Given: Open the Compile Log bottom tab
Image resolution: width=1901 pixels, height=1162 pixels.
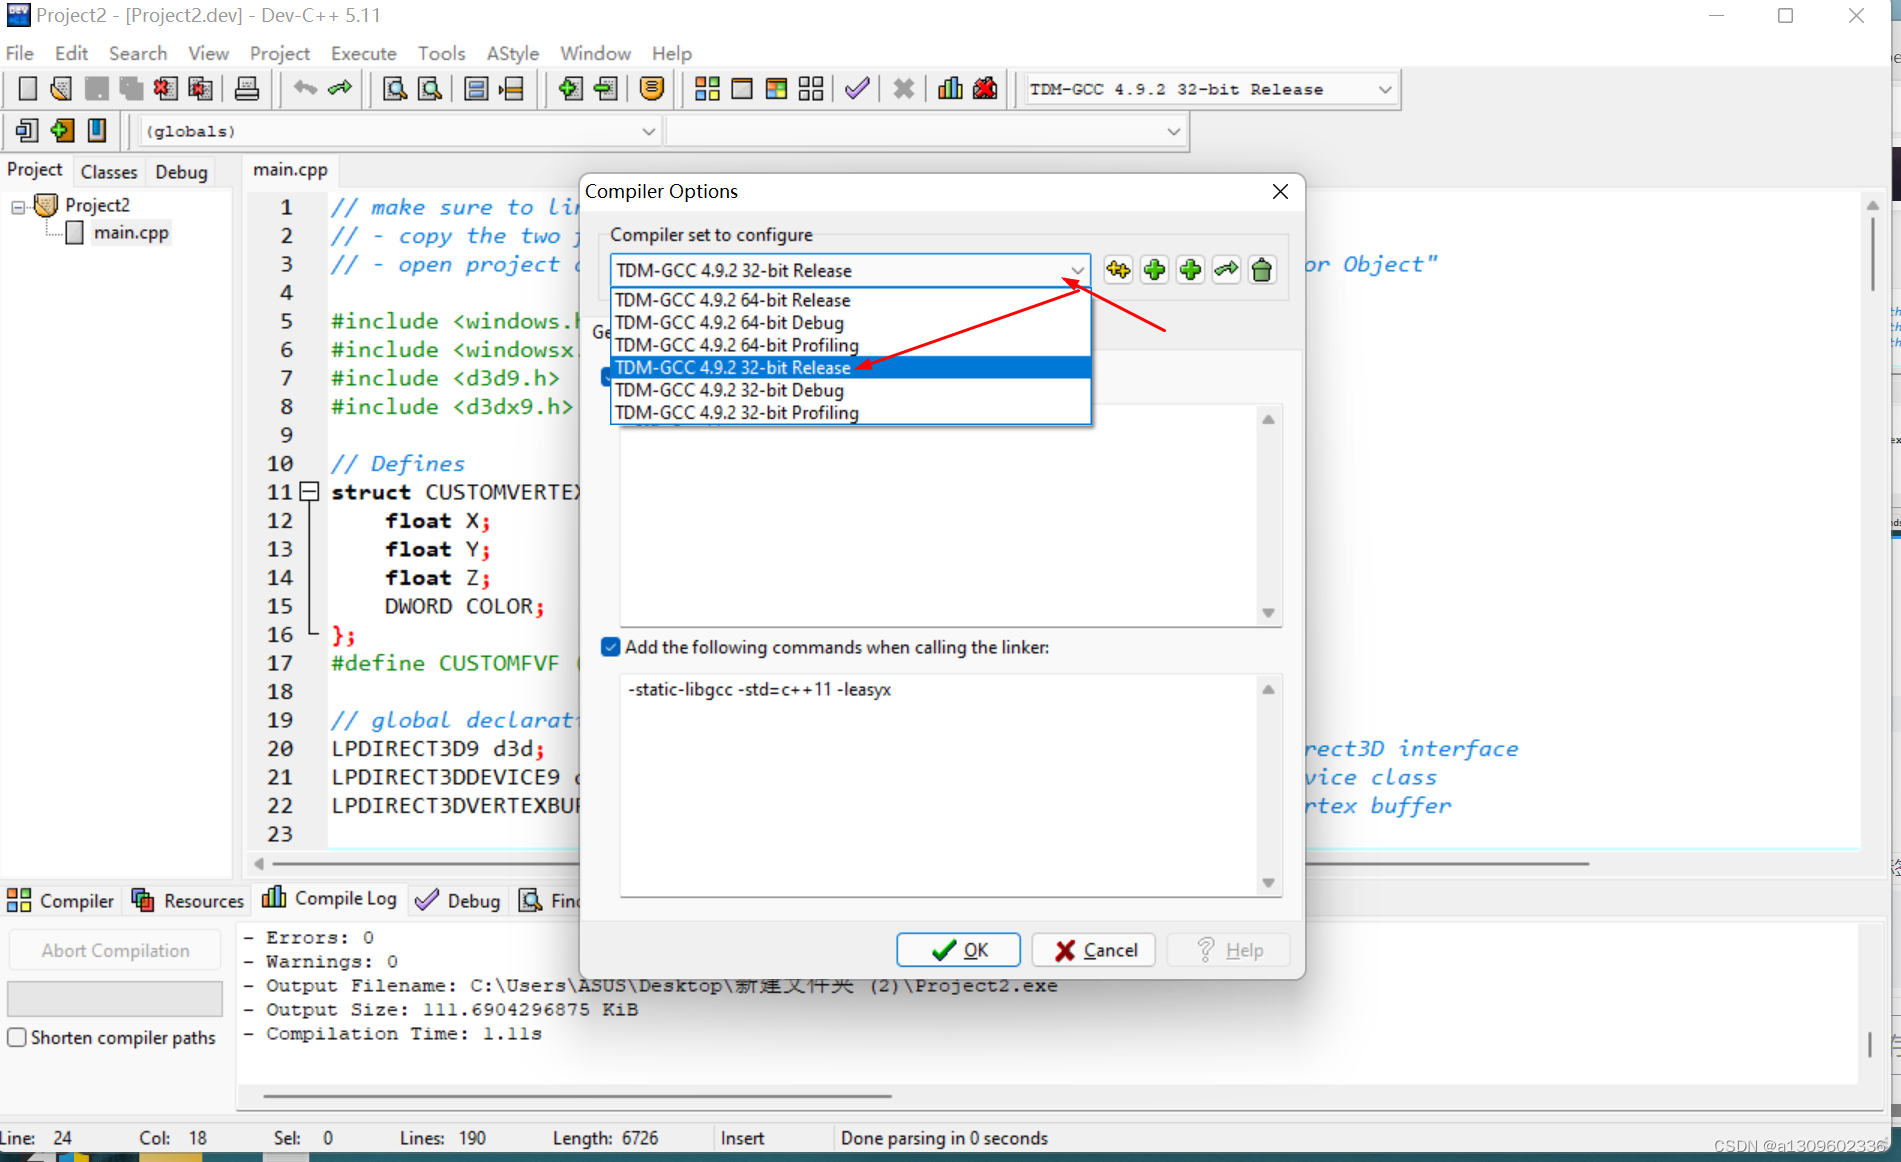Looking at the screenshot, I should [x=330, y=899].
